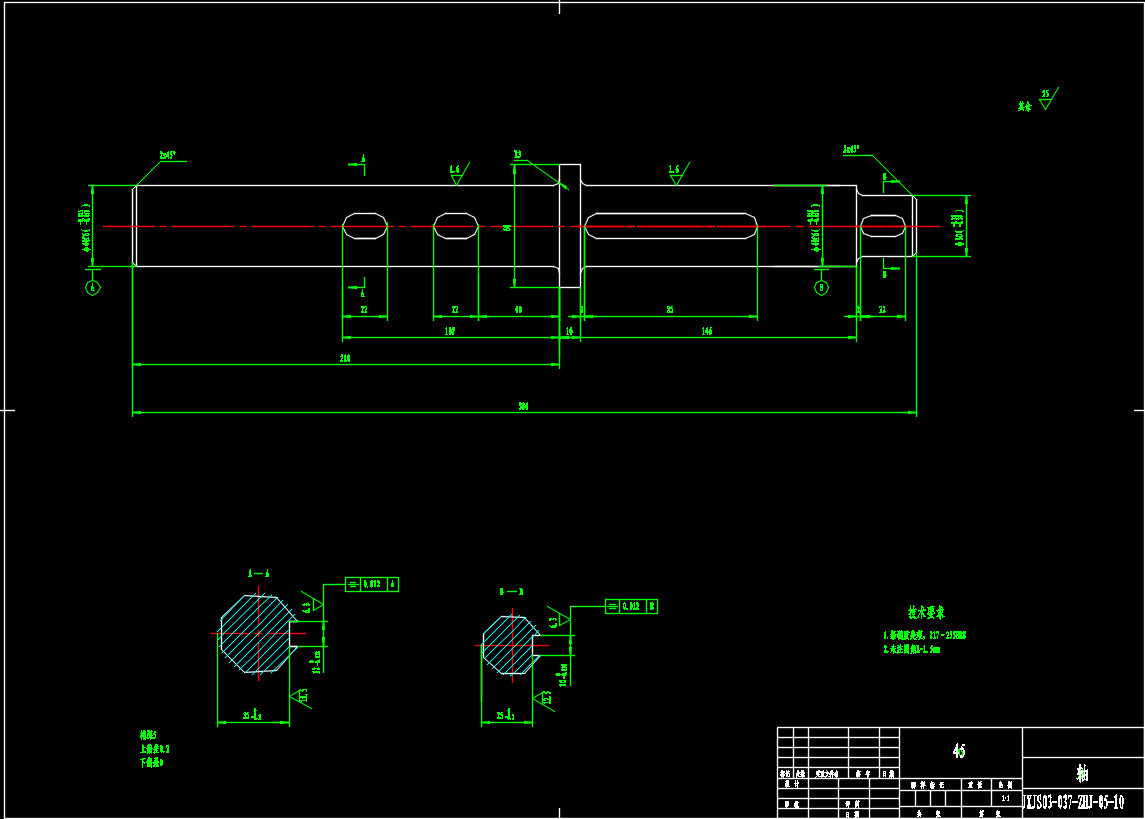Click section cut arrow A above the left keyway
This screenshot has height=819, width=1145.
358,164
